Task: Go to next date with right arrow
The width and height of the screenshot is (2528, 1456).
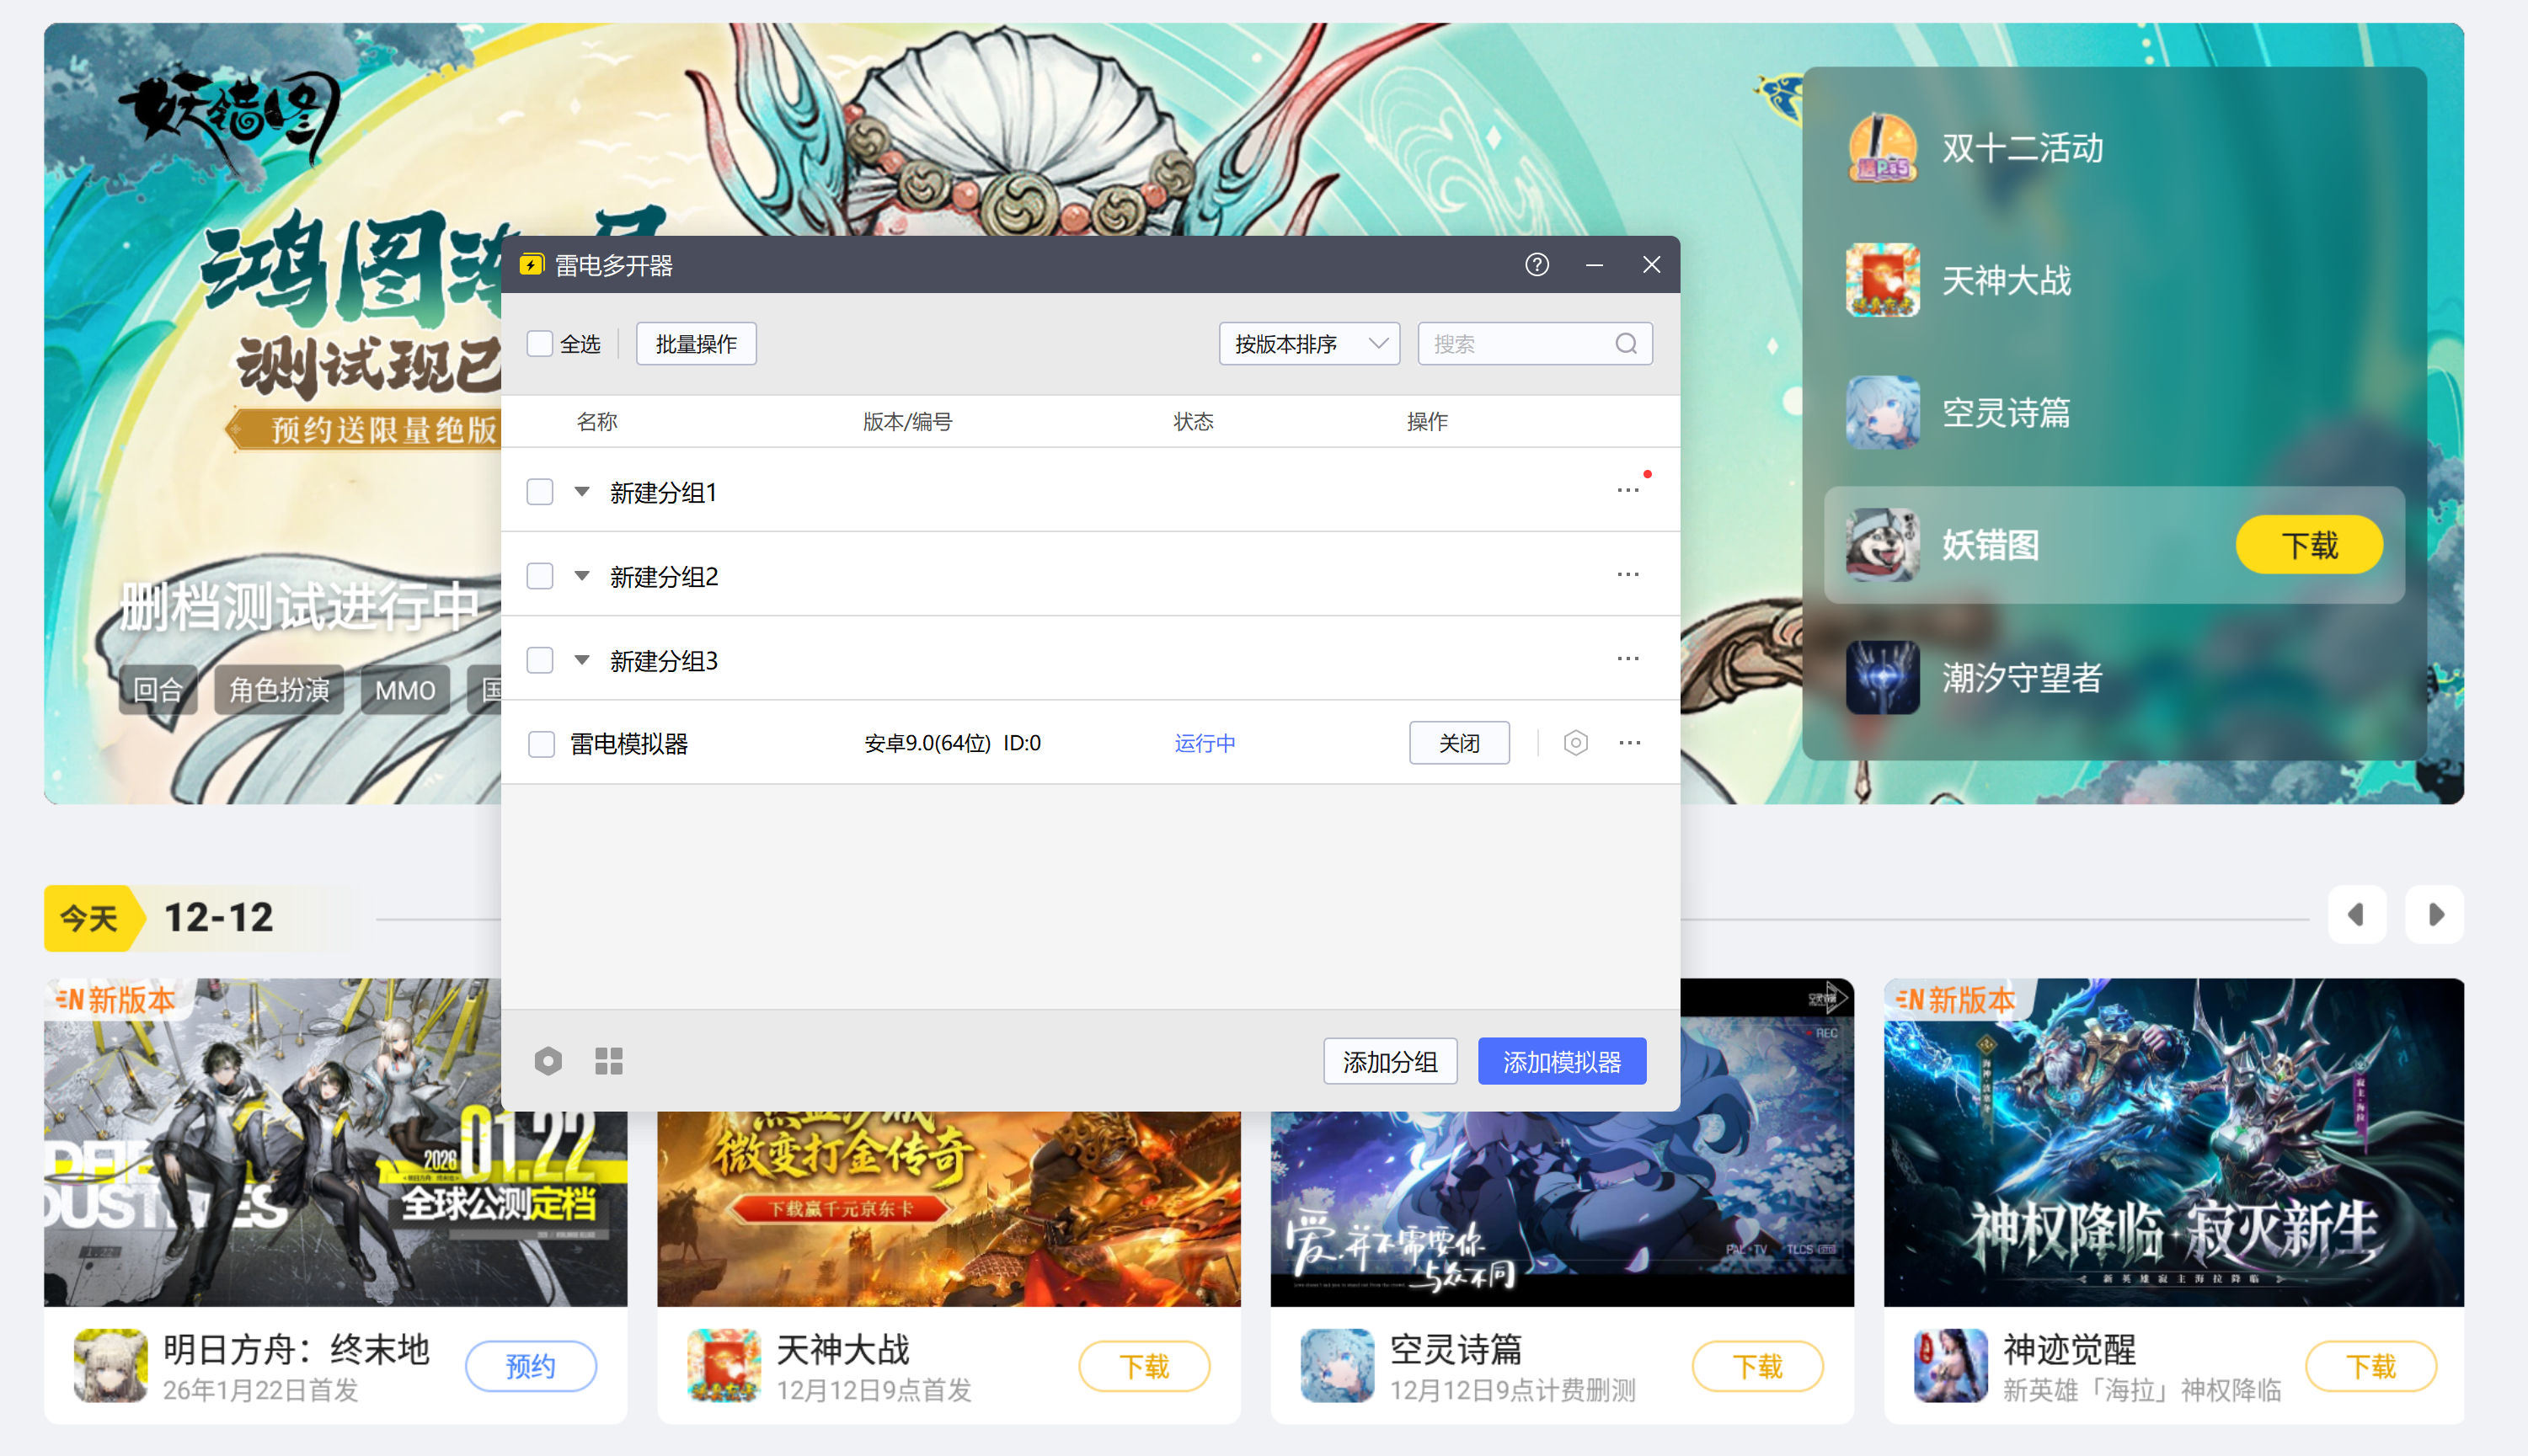Action: tap(2435, 914)
